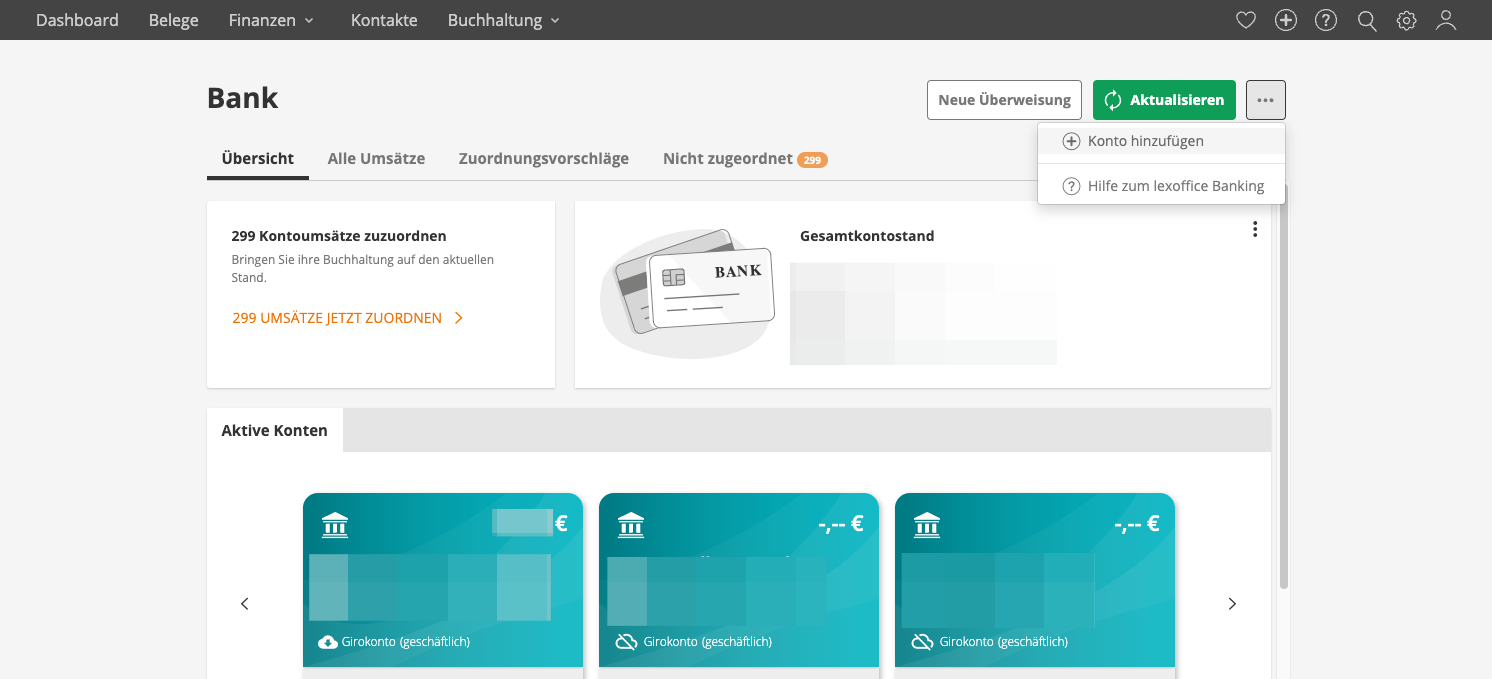Viewport: 1492px width, 679px height.
Task: Open the help question mark icon in top bar
Action: (x=1326, y=20)
